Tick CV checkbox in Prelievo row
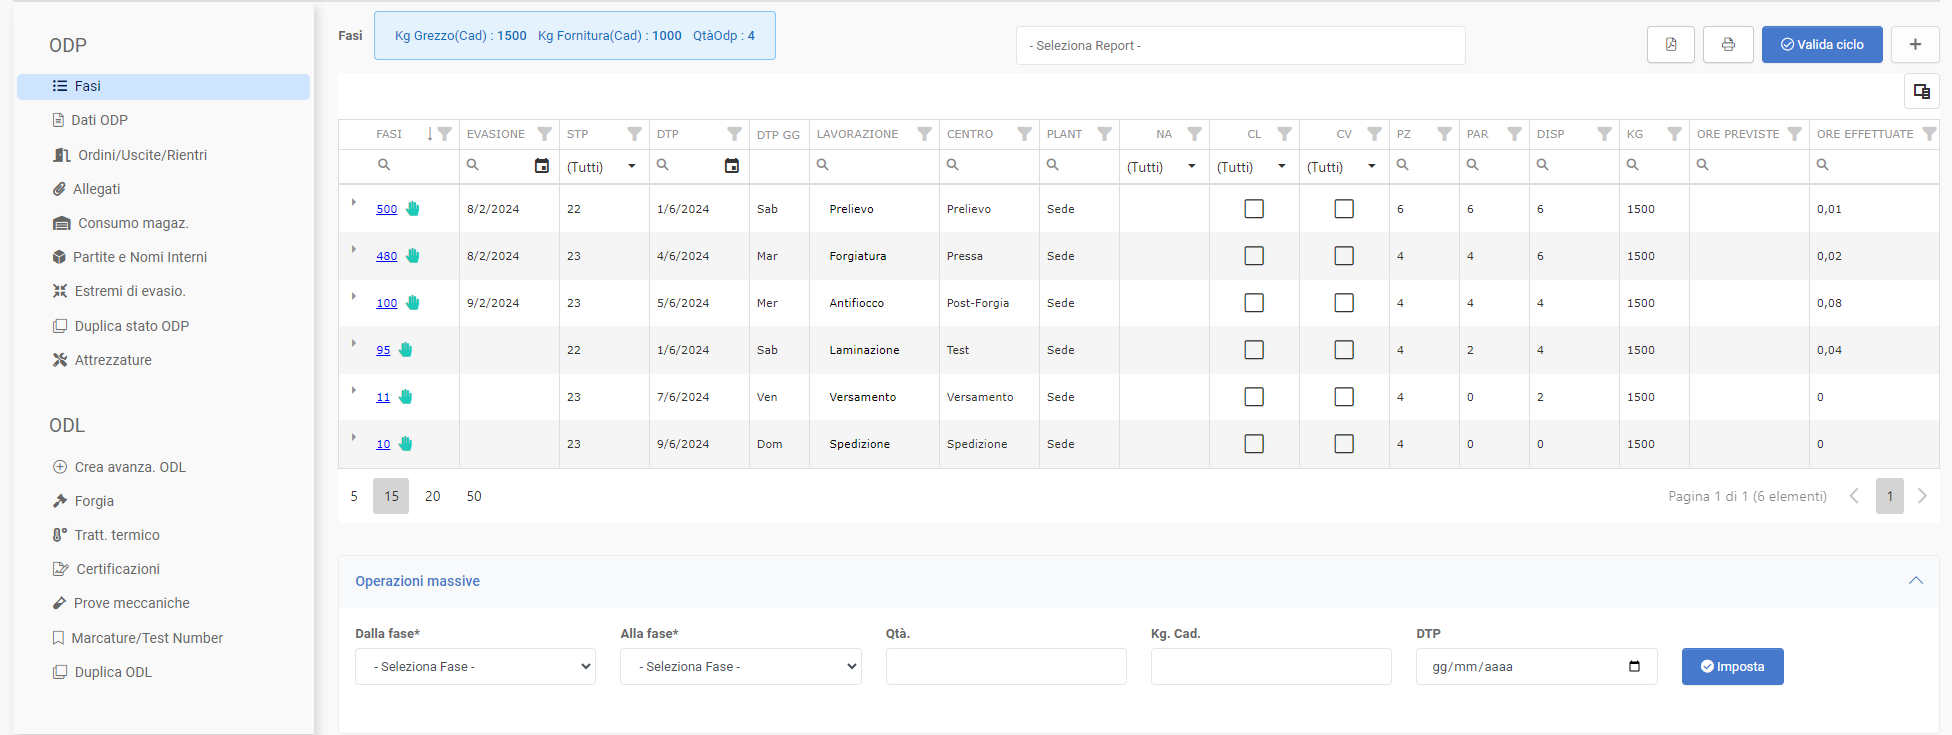The width and height of the screenshot is (1952, 735). tap(1344, 209)
